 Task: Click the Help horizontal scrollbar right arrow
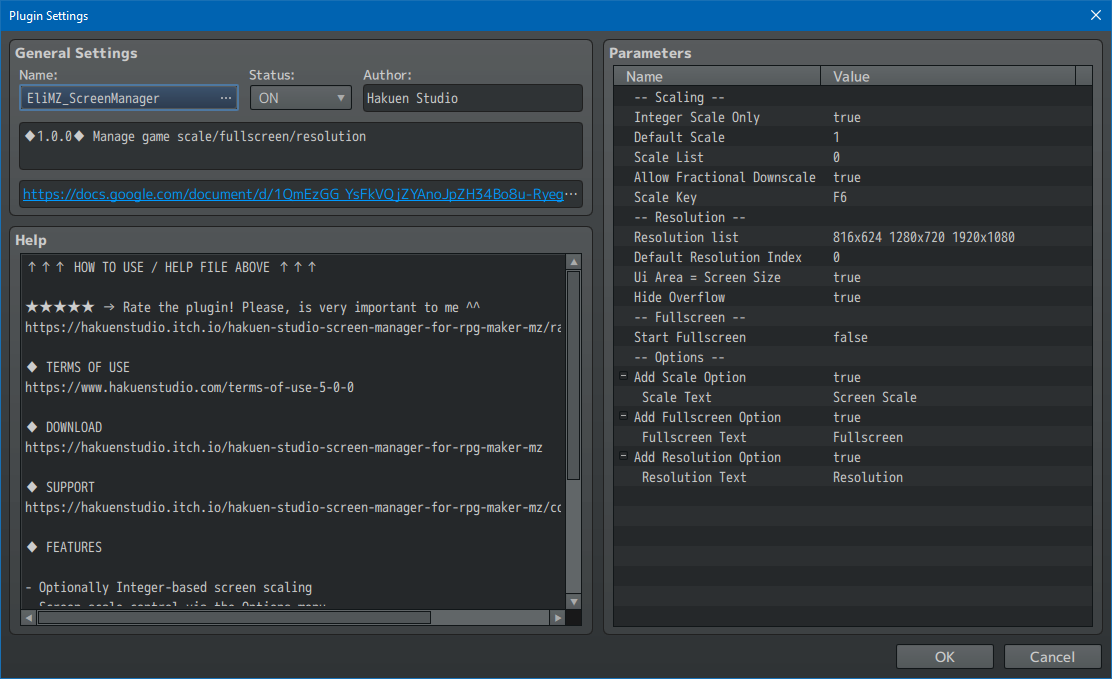point(558,618)
